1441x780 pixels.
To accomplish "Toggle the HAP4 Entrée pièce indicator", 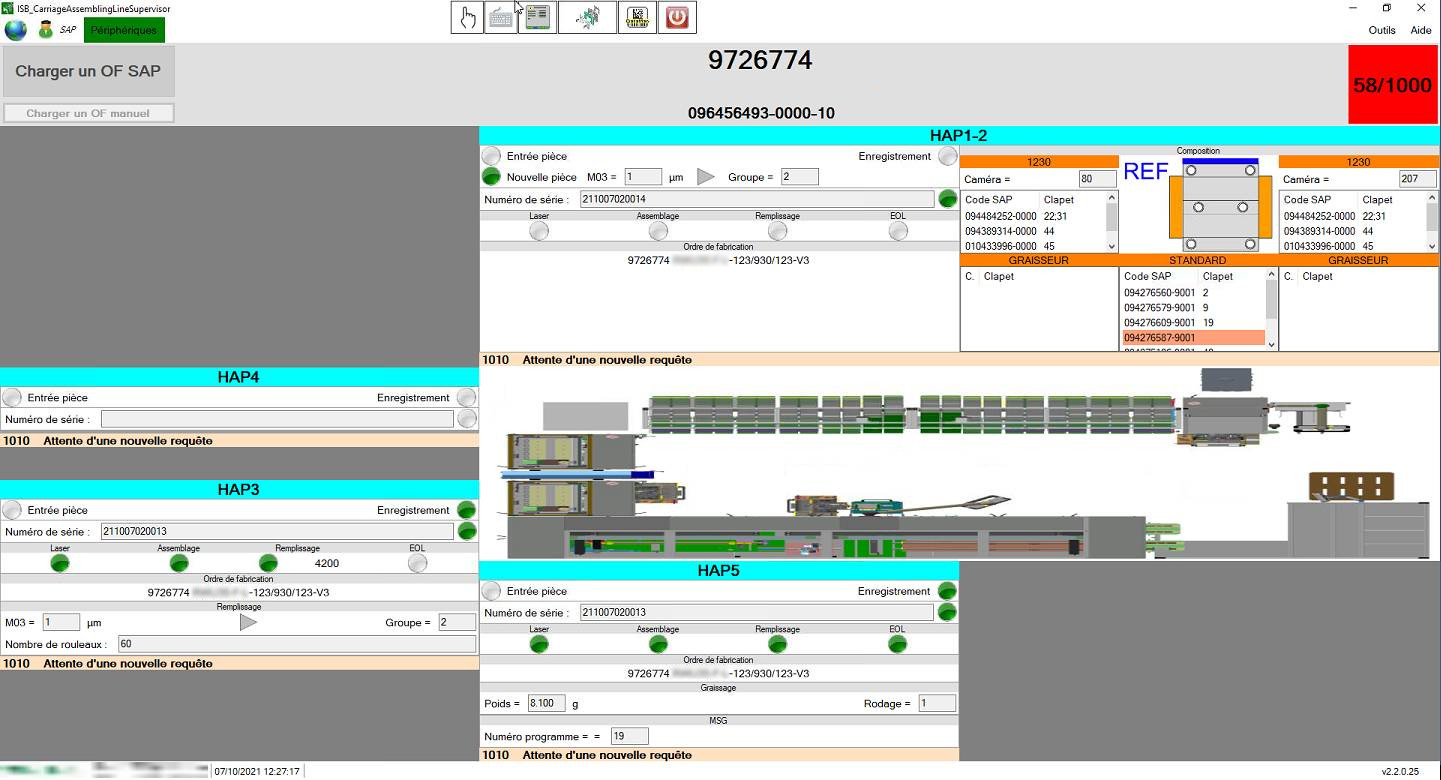I will (x=12, y=397).
